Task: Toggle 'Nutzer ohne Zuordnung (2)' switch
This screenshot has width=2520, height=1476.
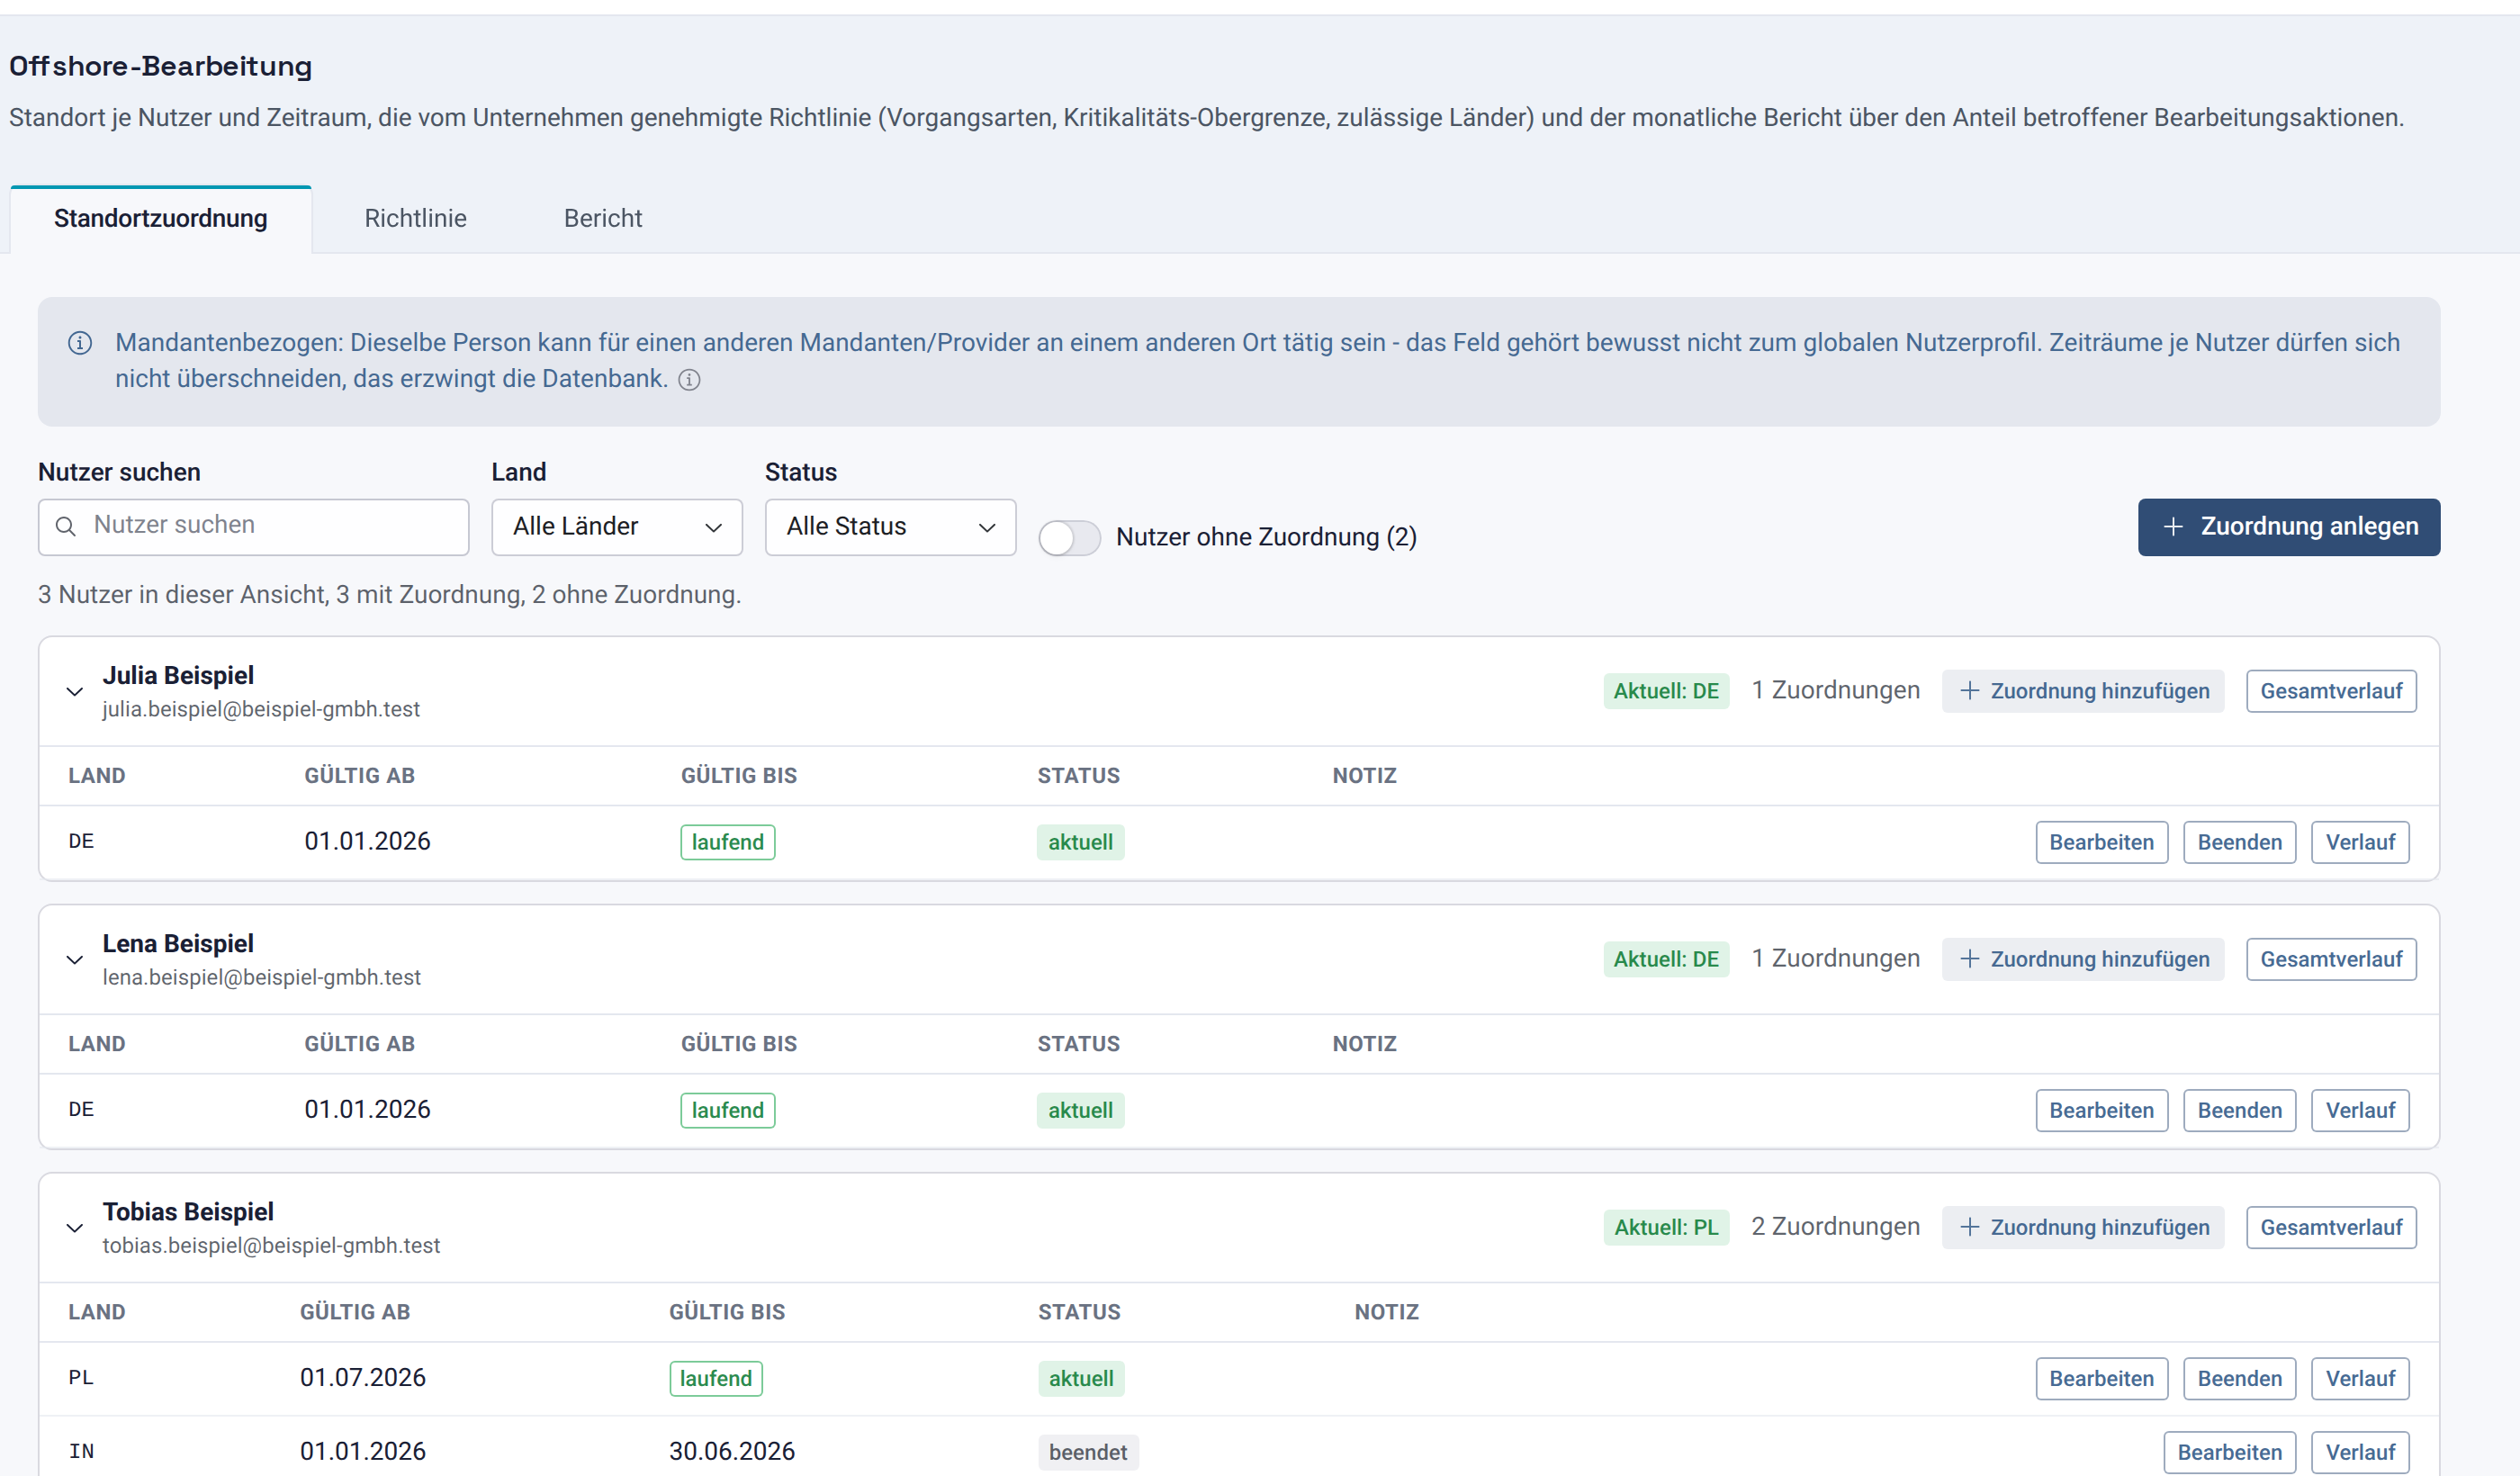Action: pyautogui.click(x=1069, y=537)
